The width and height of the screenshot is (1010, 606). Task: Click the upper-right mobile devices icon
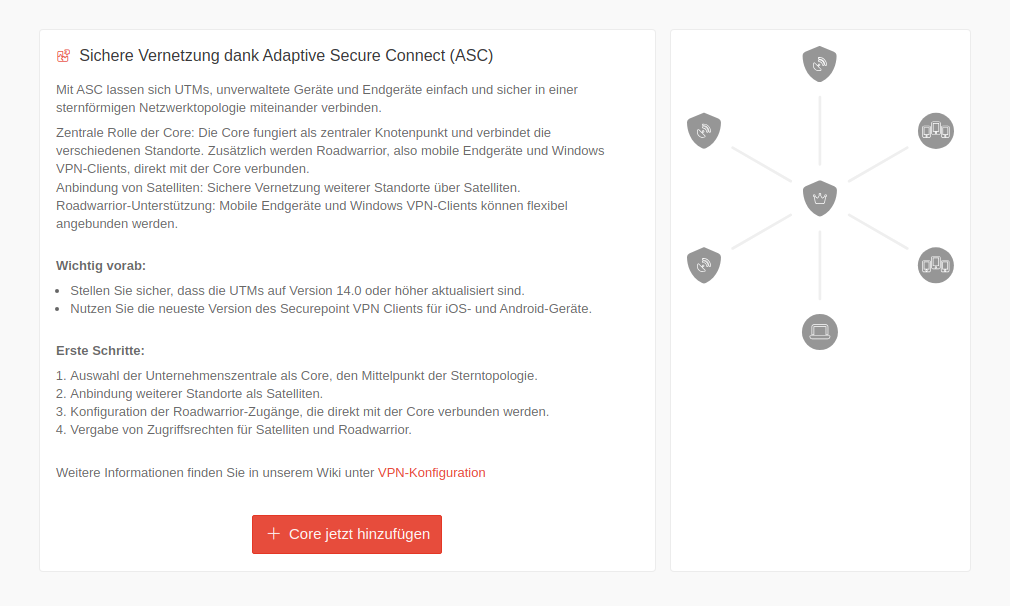click(936, 131)
